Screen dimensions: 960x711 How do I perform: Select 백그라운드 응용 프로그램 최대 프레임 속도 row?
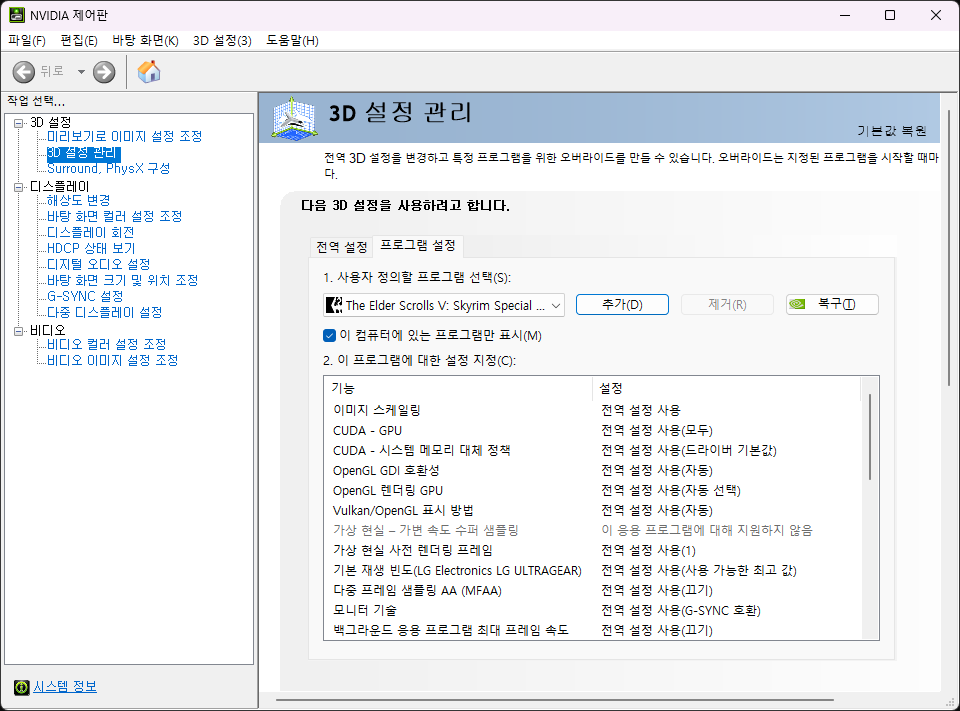593,630
